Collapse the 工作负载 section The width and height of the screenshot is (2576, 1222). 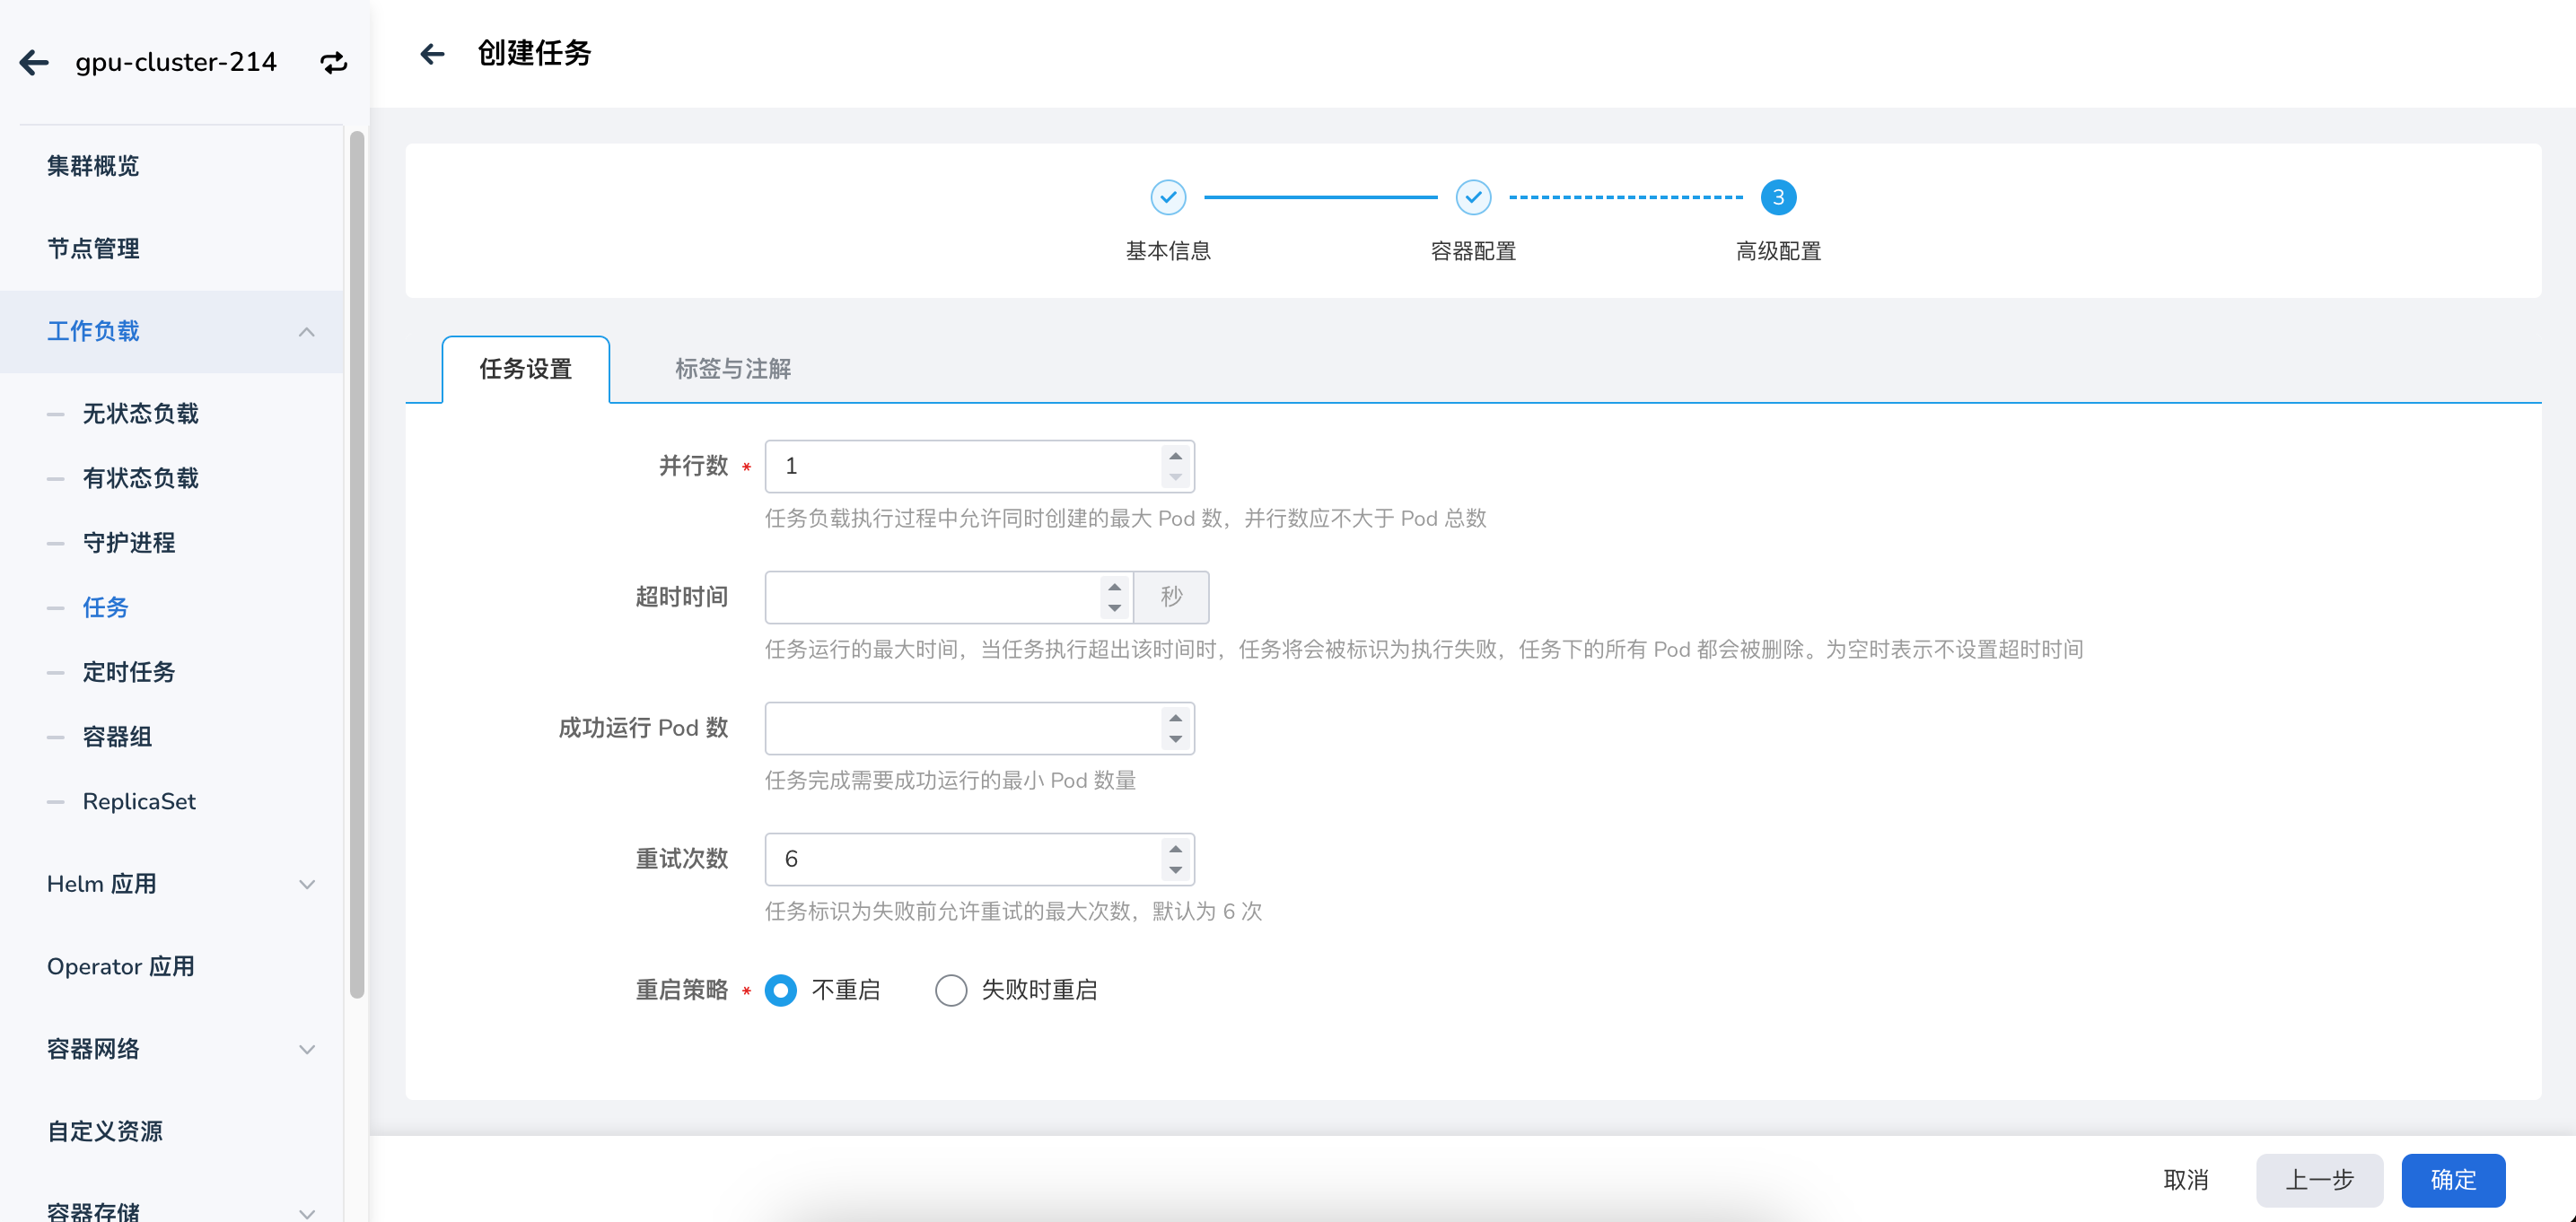307,331
